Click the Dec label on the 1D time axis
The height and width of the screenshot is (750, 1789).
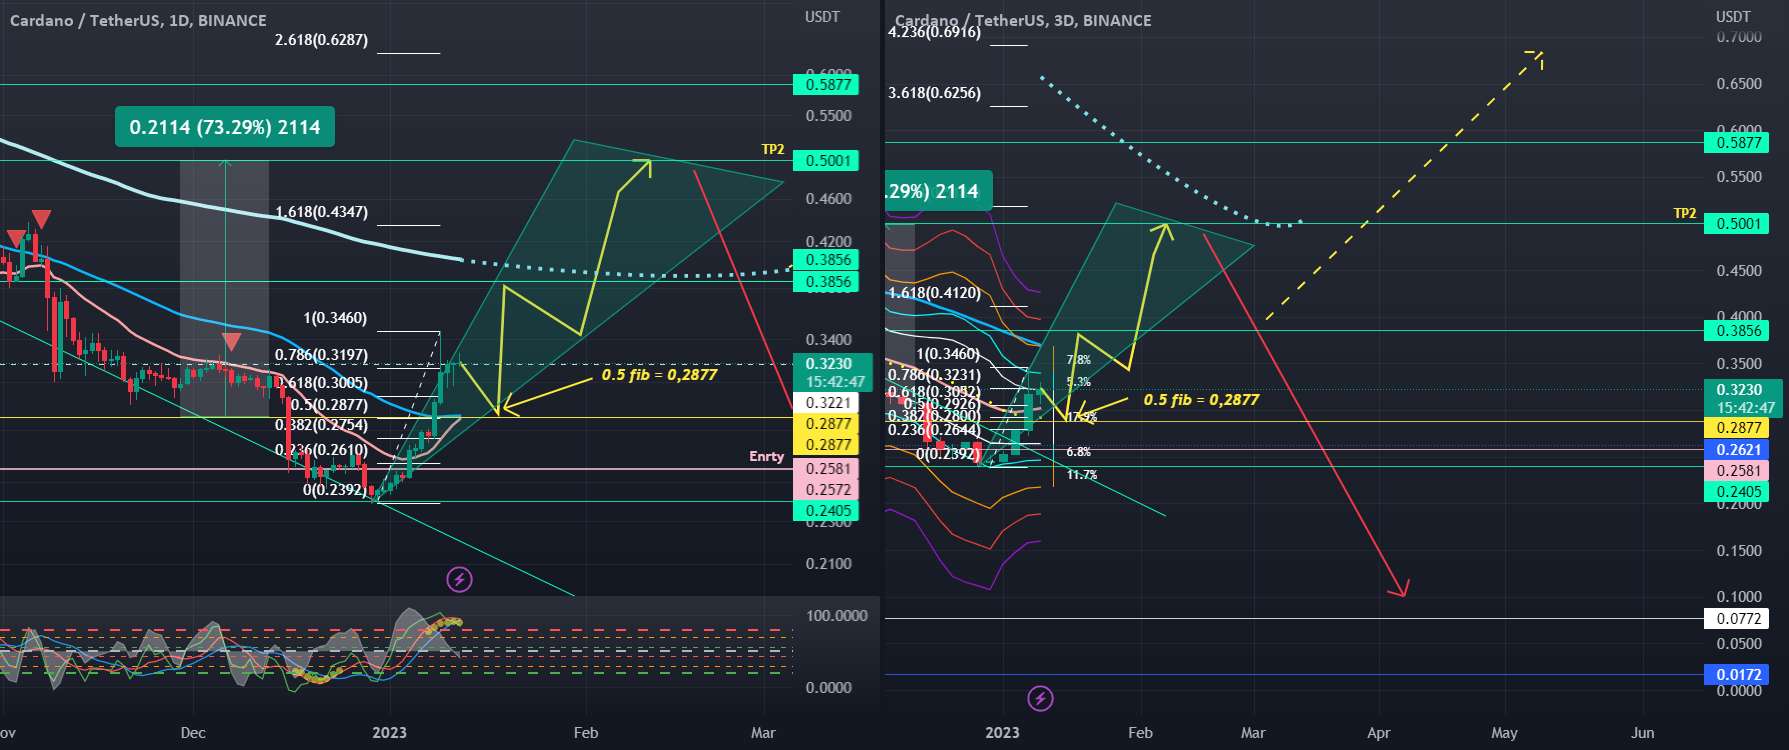[x=193, y=732]
